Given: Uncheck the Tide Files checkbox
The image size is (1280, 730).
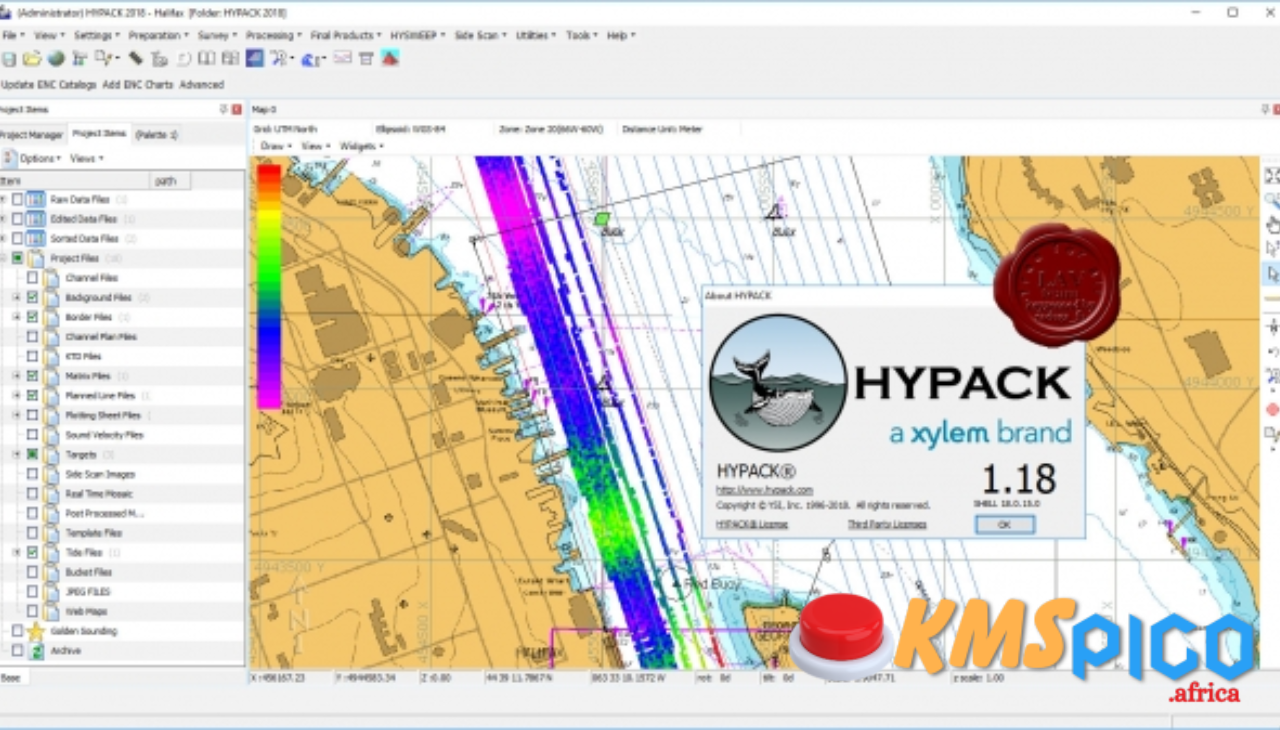Looking at the screenshot, I should 32,552.
